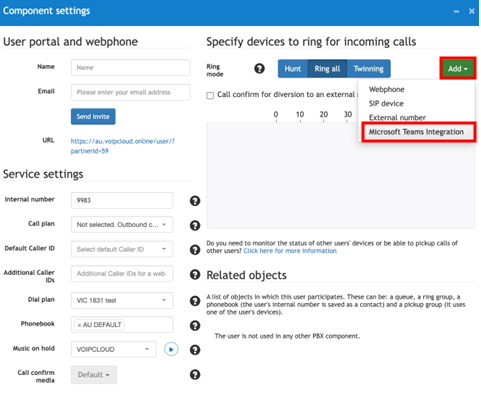Image resolution: width=481 pixels, height=393 pixels.
Task: Expand the Call plan dropdown
Action: 122,225
